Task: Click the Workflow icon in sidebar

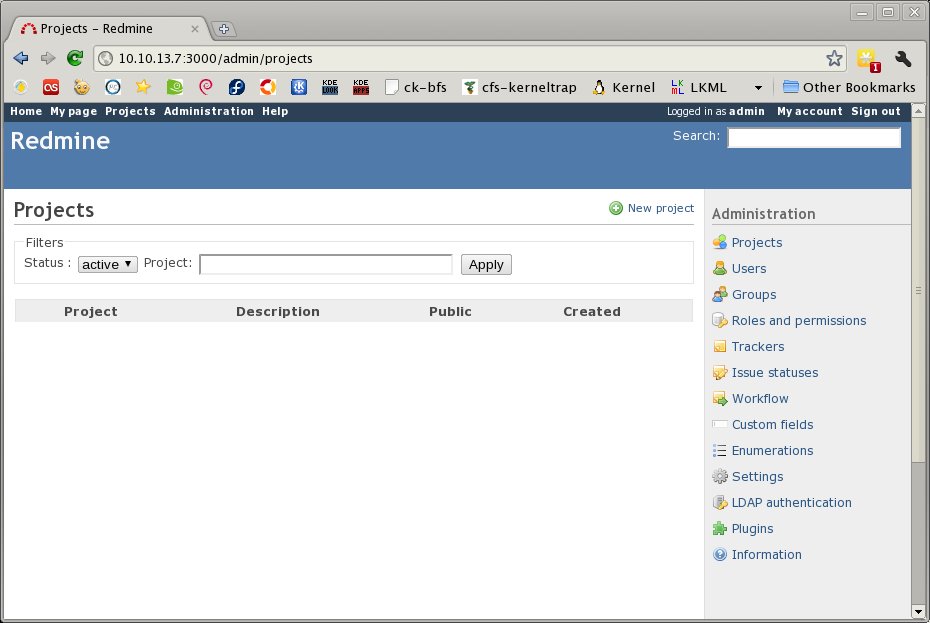Action: [719, 399]
